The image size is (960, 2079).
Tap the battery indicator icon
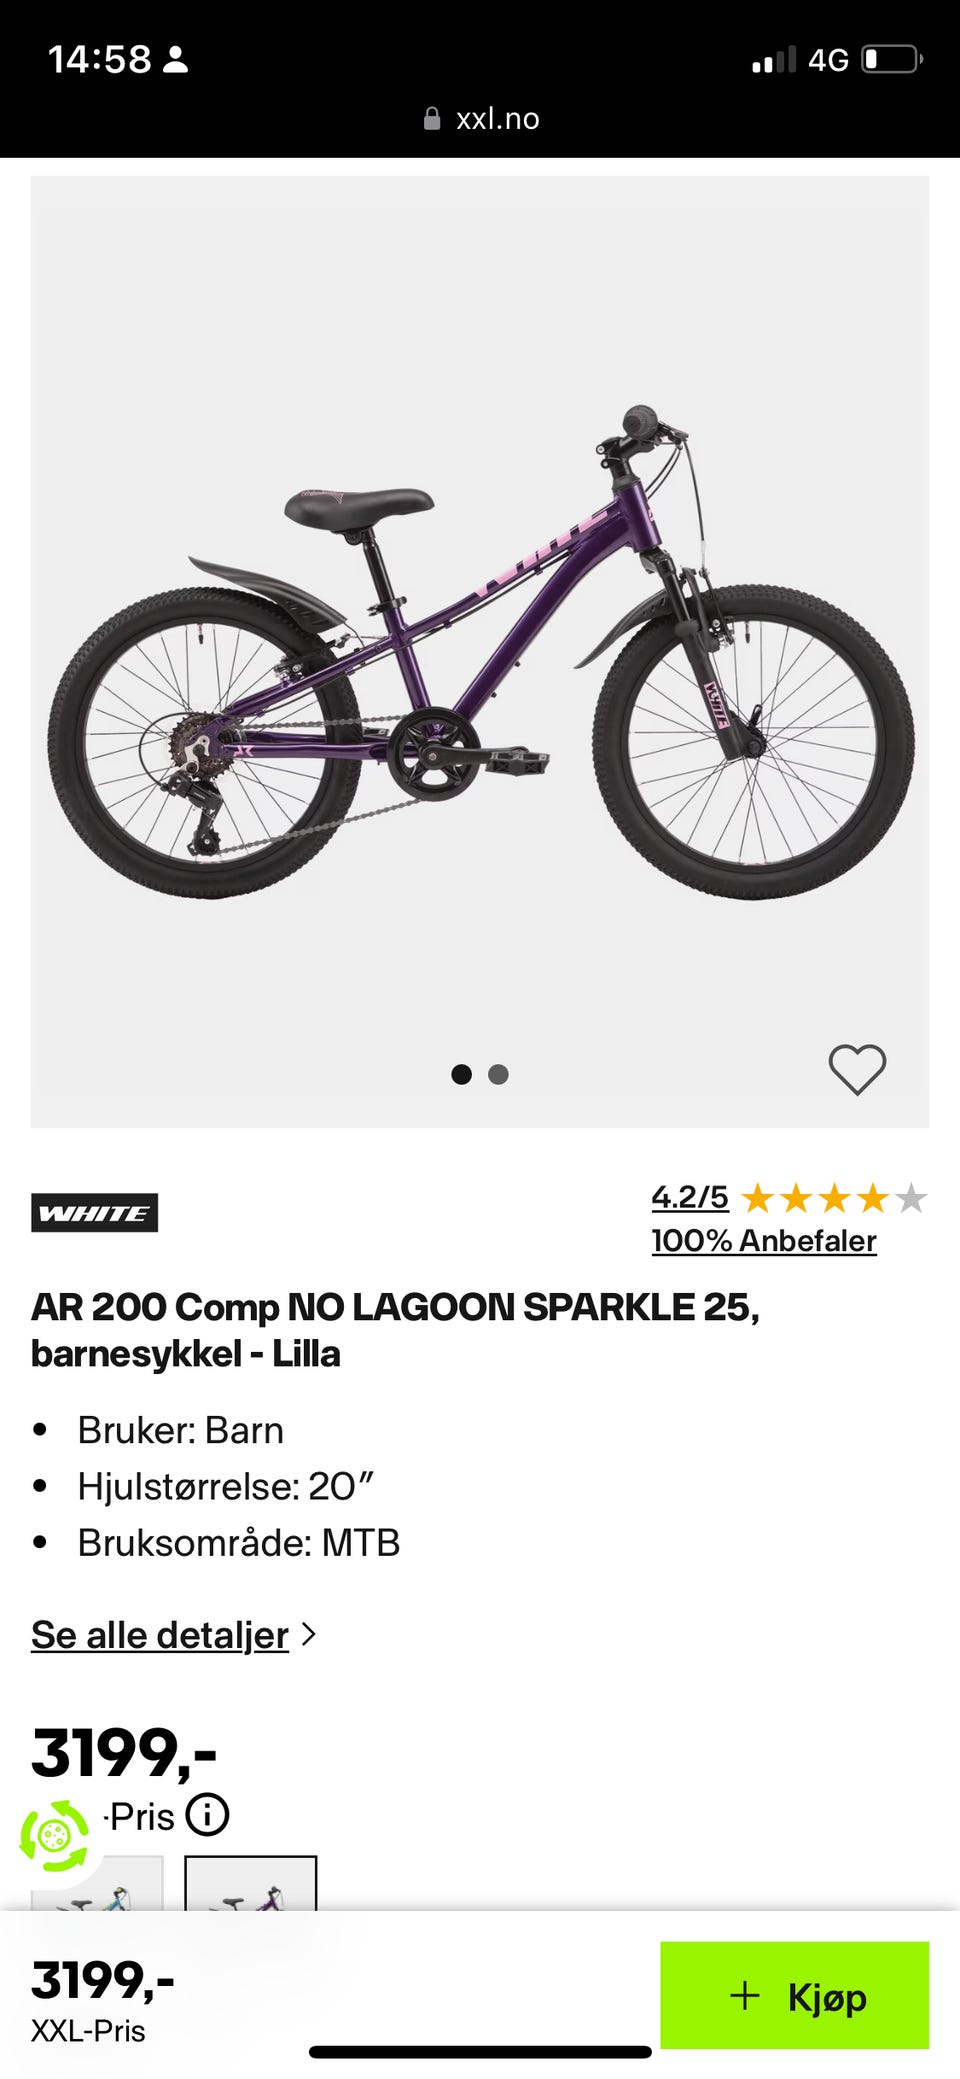(892, 60)
